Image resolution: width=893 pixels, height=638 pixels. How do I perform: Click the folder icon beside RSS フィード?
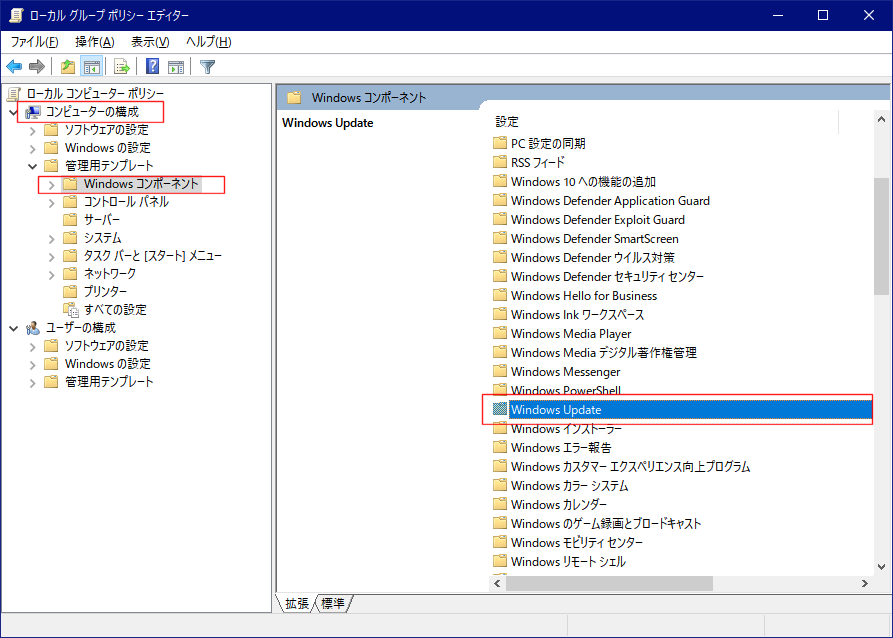(499, 162)
